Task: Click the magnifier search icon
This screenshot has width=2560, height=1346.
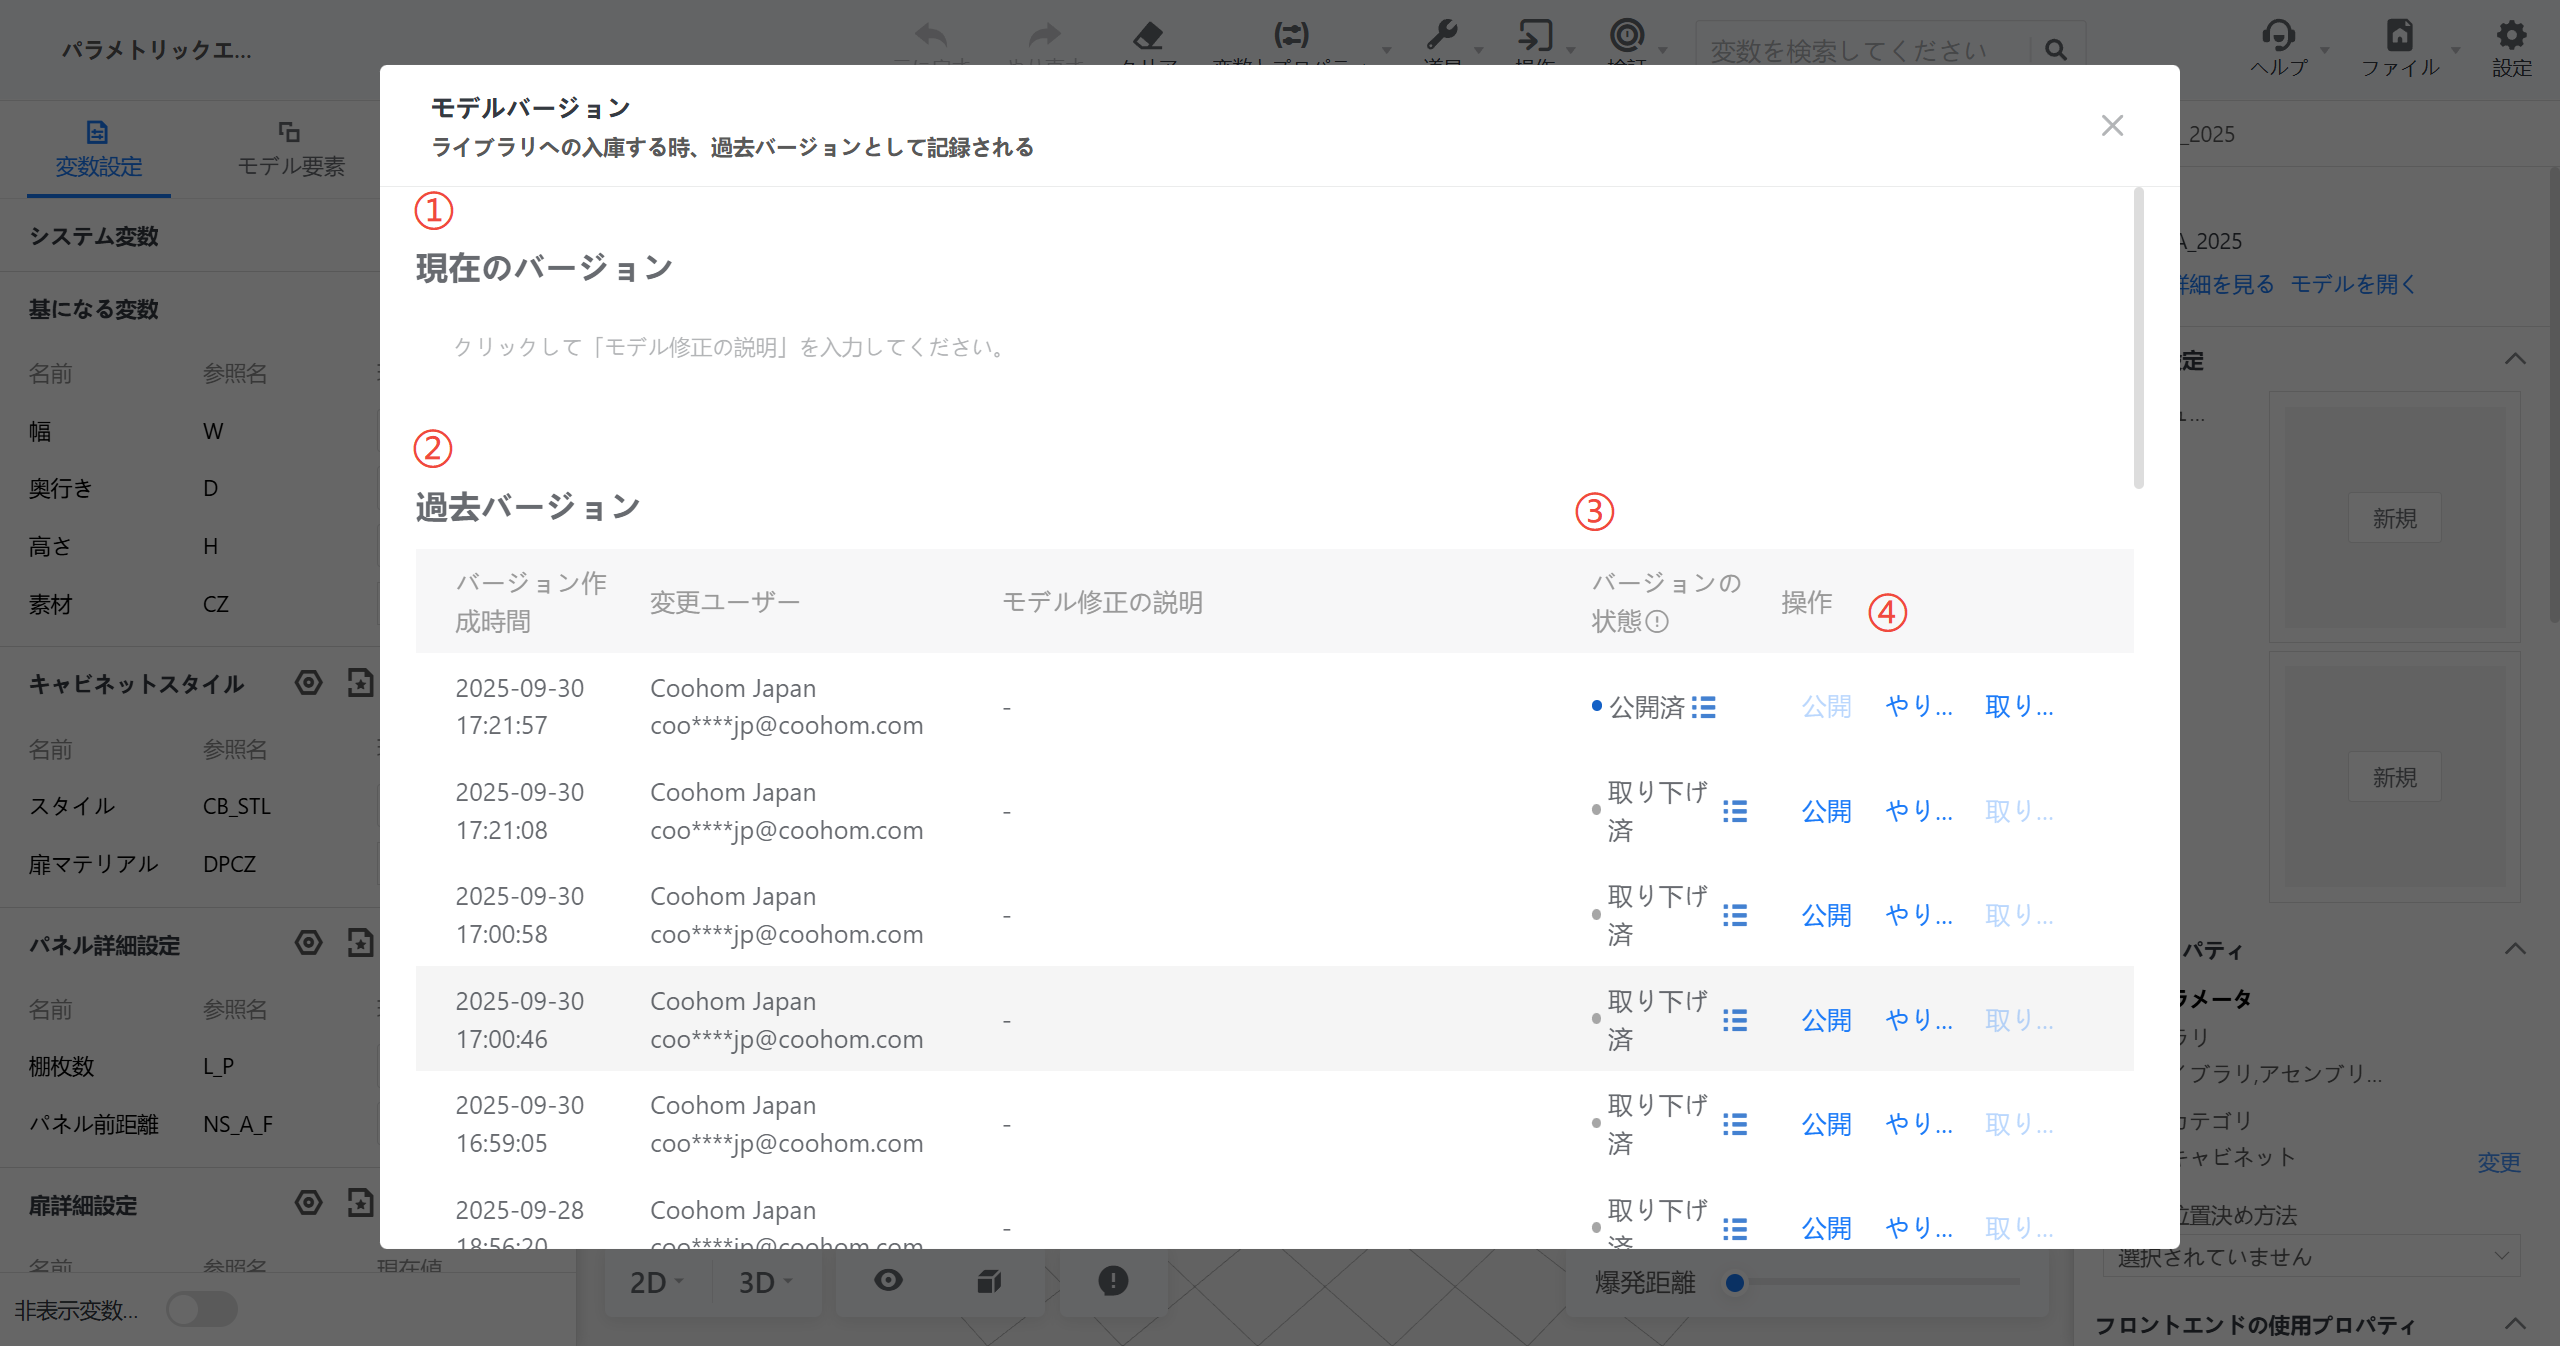Action: point(2056,49)
